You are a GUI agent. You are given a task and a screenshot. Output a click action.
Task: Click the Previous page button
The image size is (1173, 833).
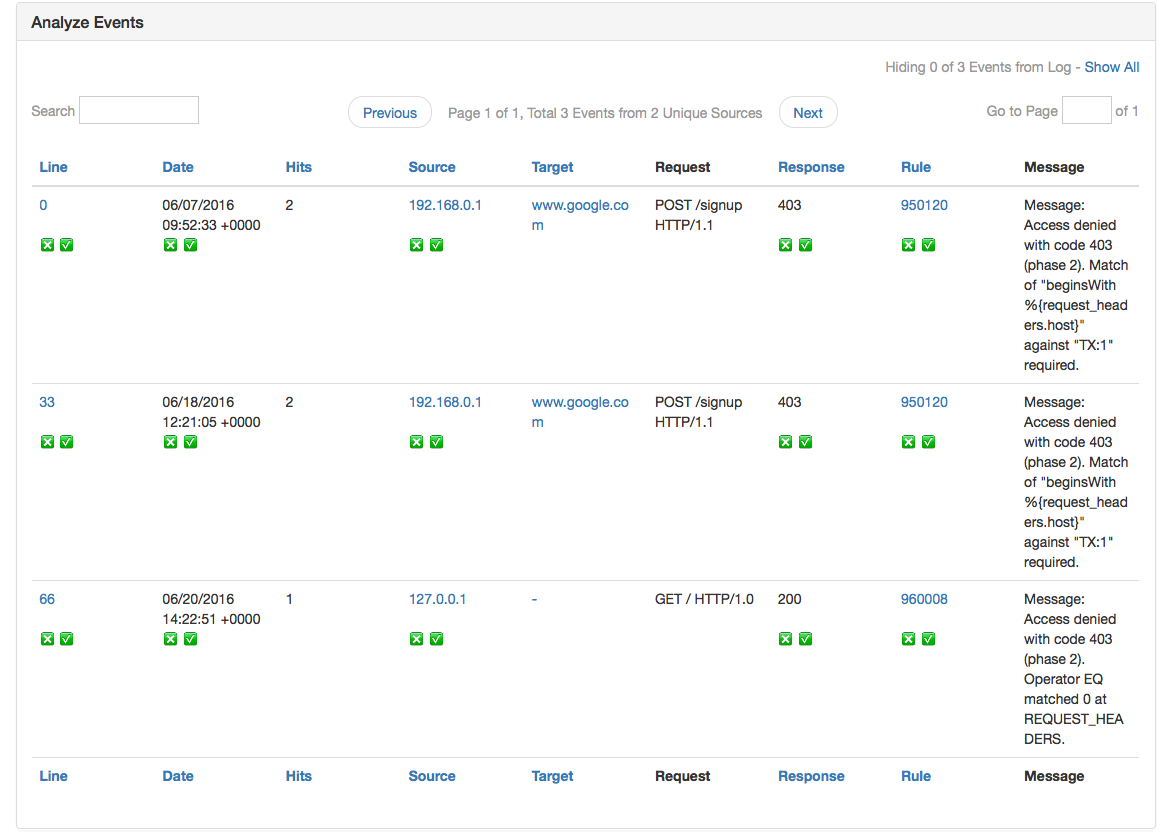pos(389,112)
